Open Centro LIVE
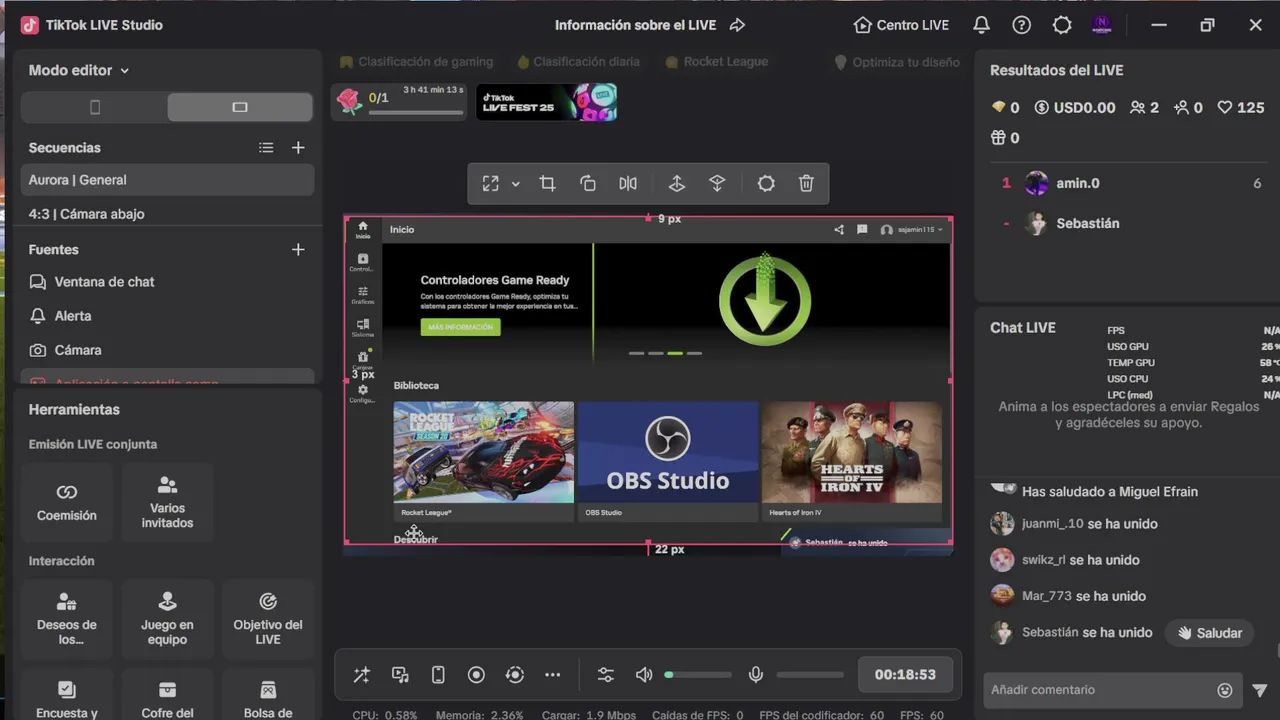1280x720 pixels. (x=900, y=25)
